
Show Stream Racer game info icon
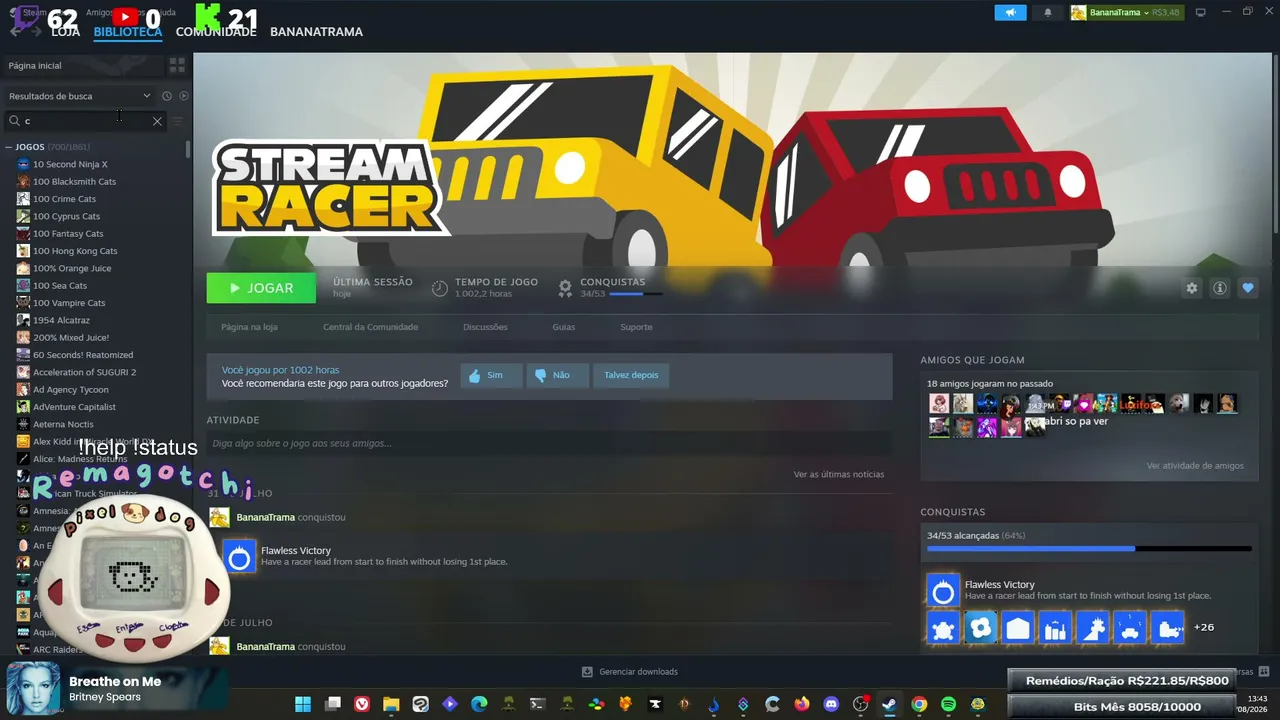(1220, 288)
